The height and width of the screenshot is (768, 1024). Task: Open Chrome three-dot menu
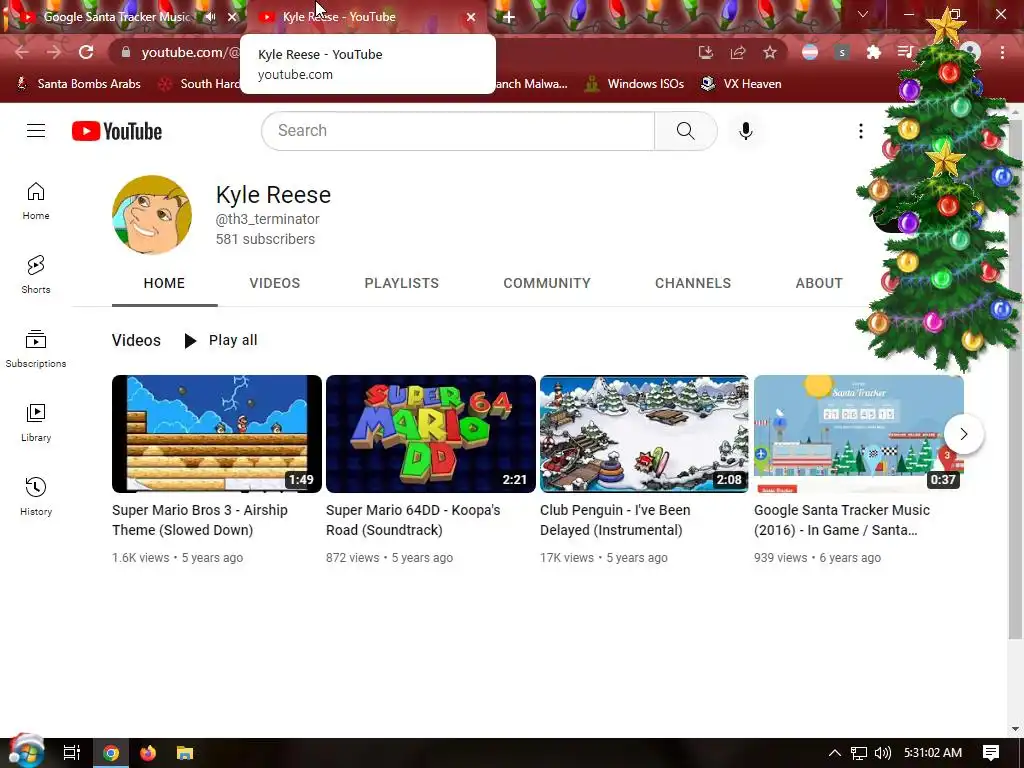pyautogui.click(x=1002, y=52)
